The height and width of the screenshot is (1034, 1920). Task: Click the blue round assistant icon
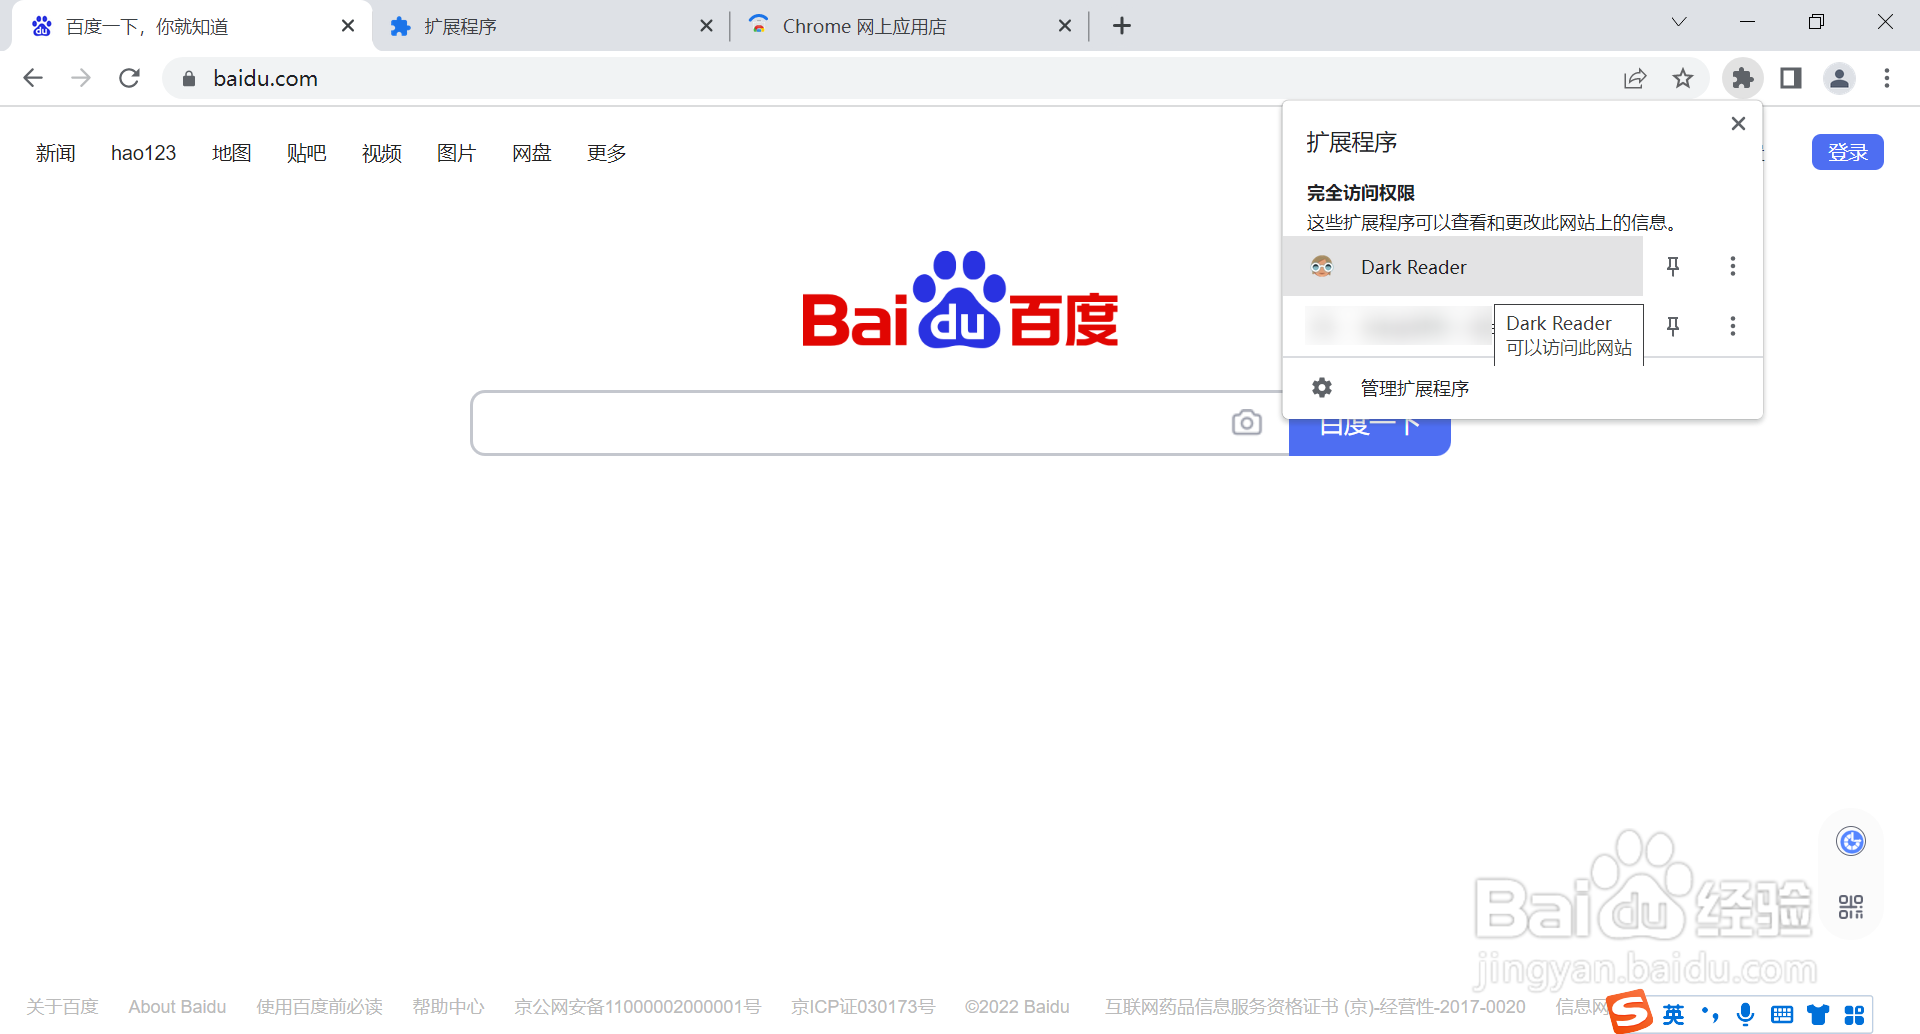[1851, 842]
